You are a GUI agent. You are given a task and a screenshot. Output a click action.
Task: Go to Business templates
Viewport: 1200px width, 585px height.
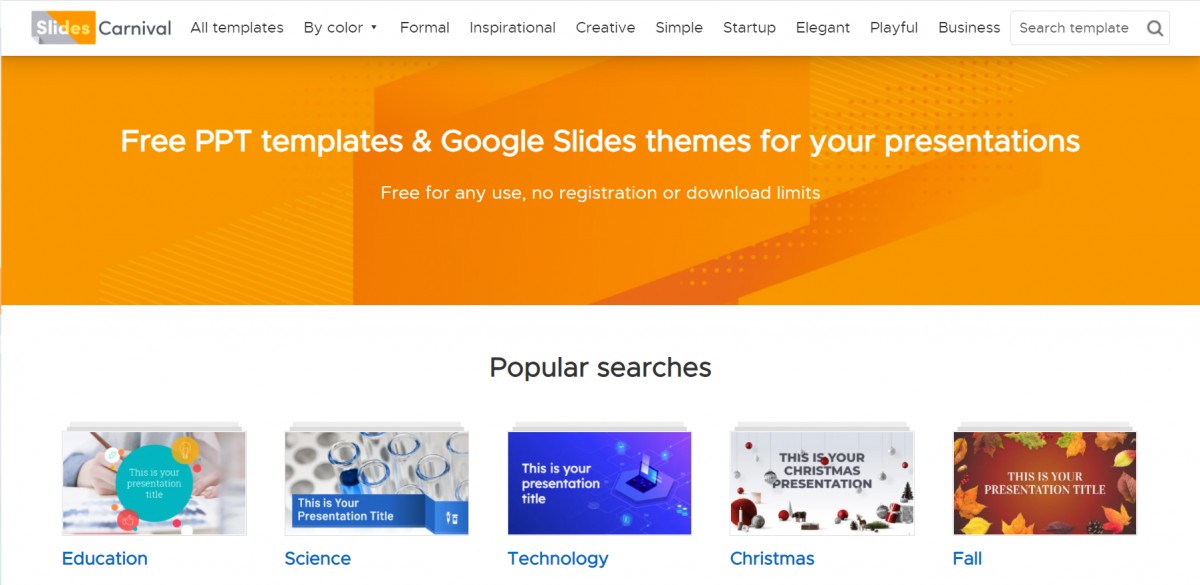969,27
